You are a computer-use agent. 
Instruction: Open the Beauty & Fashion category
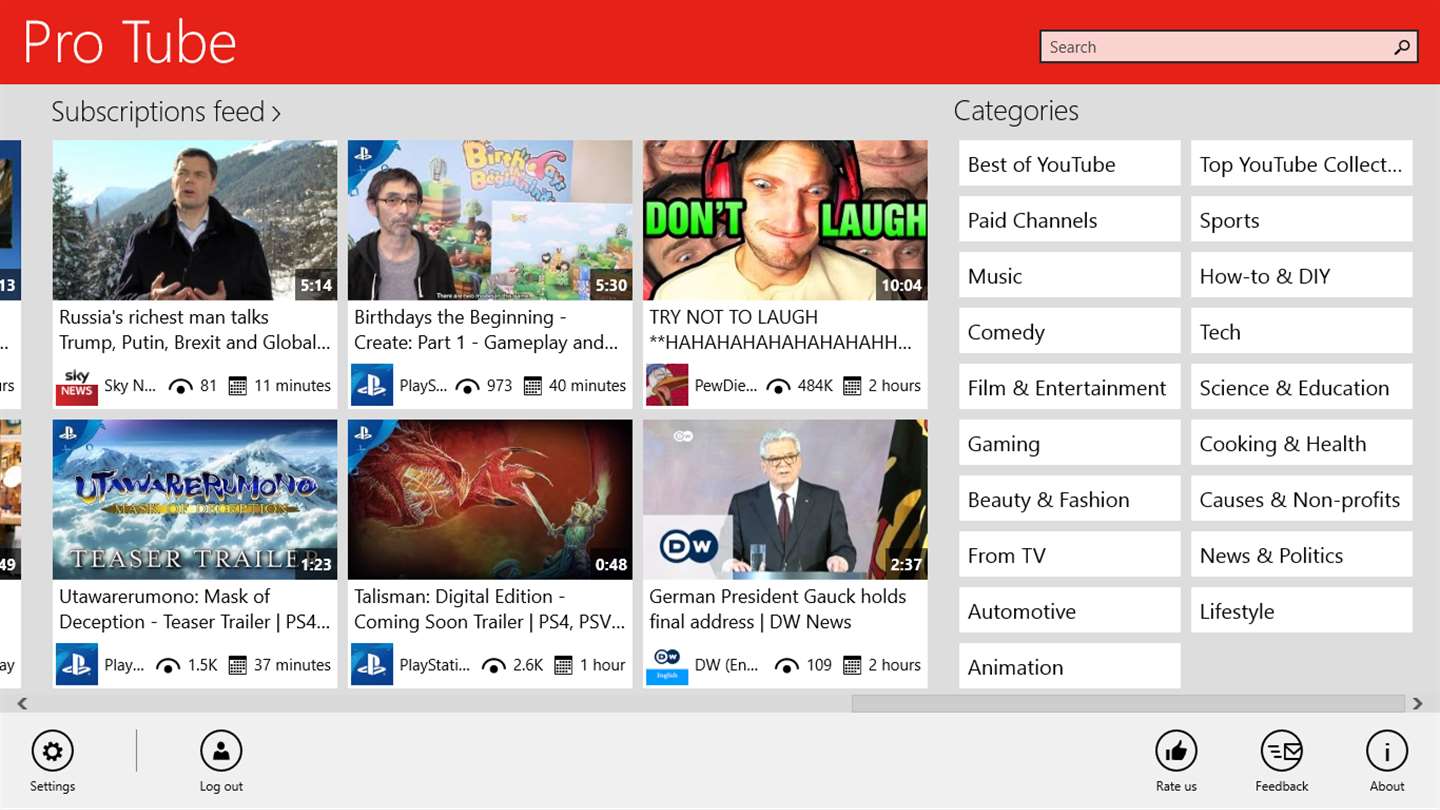[x=1070, y=499]
